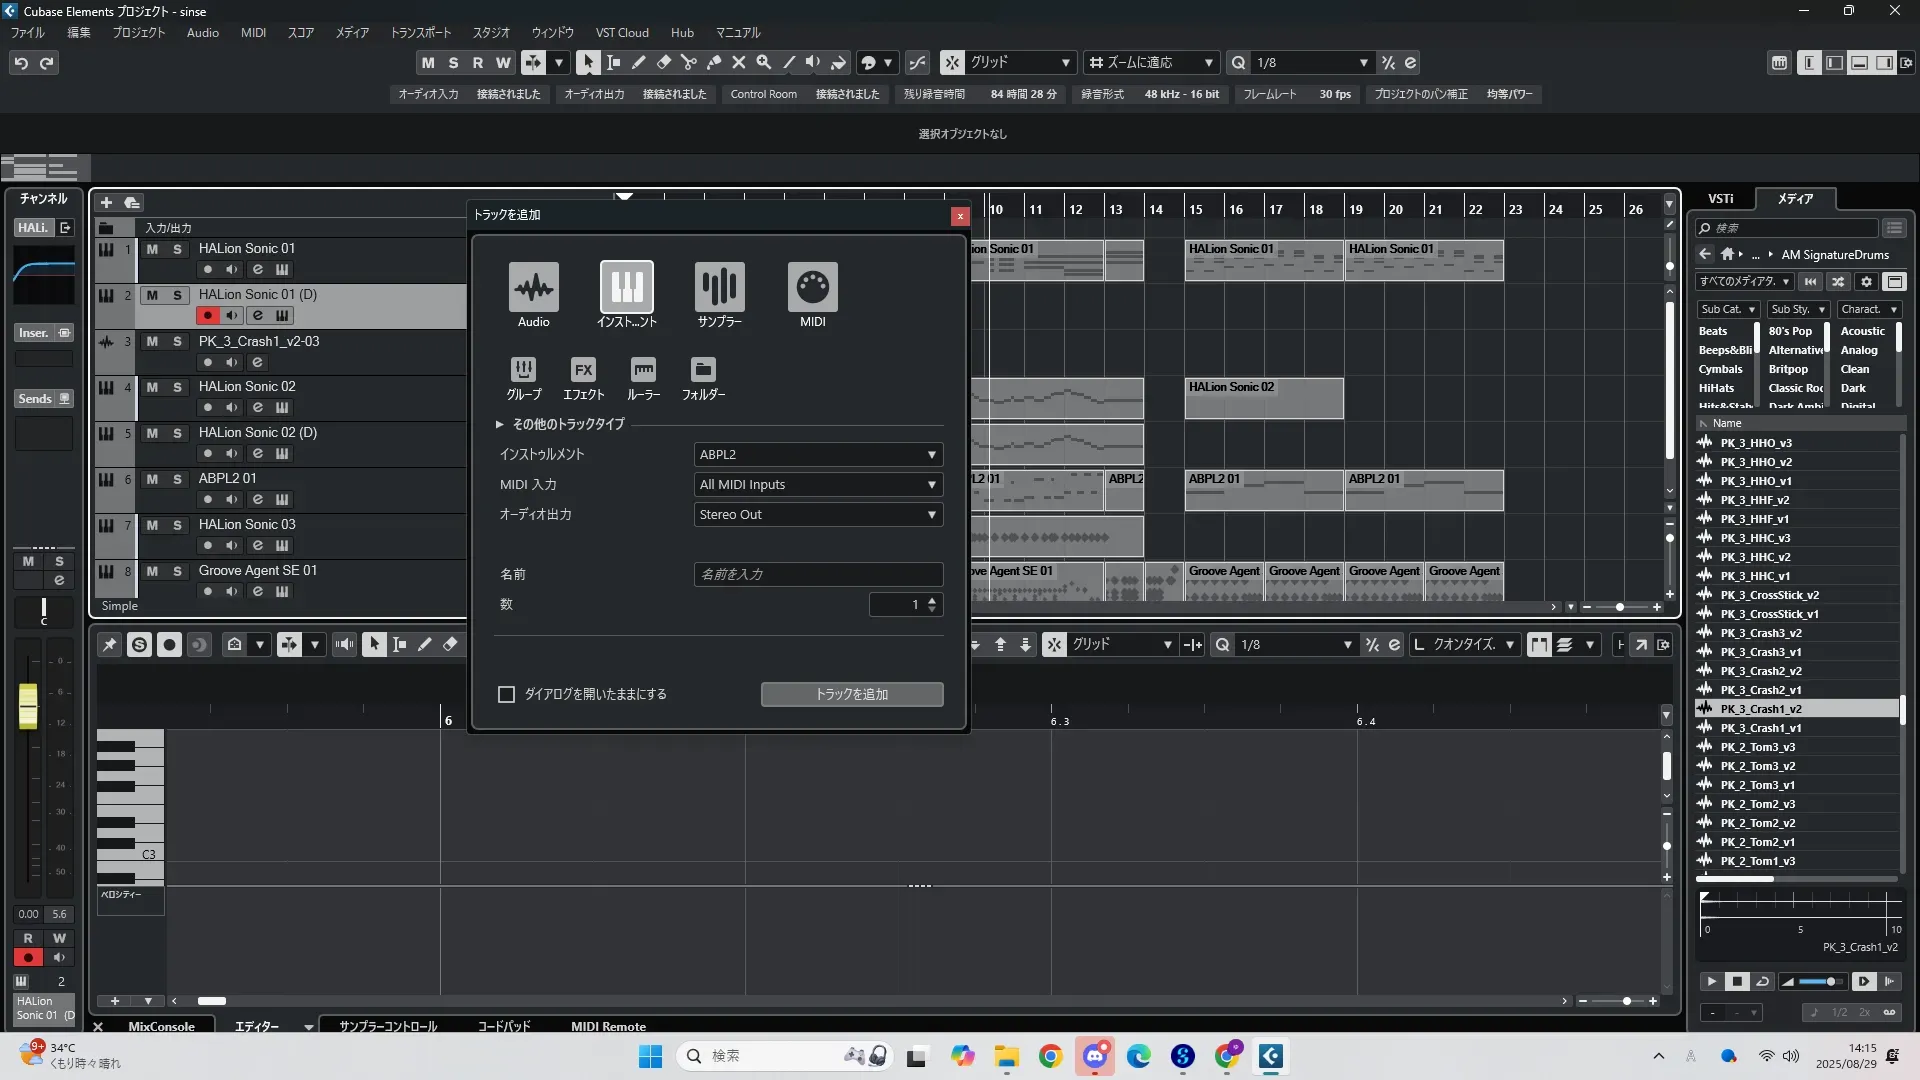This screenshot has height=1080, width=1920.
Task: Solo the Groove Agent SE 01 track
Action: click(x=177, y=571)
